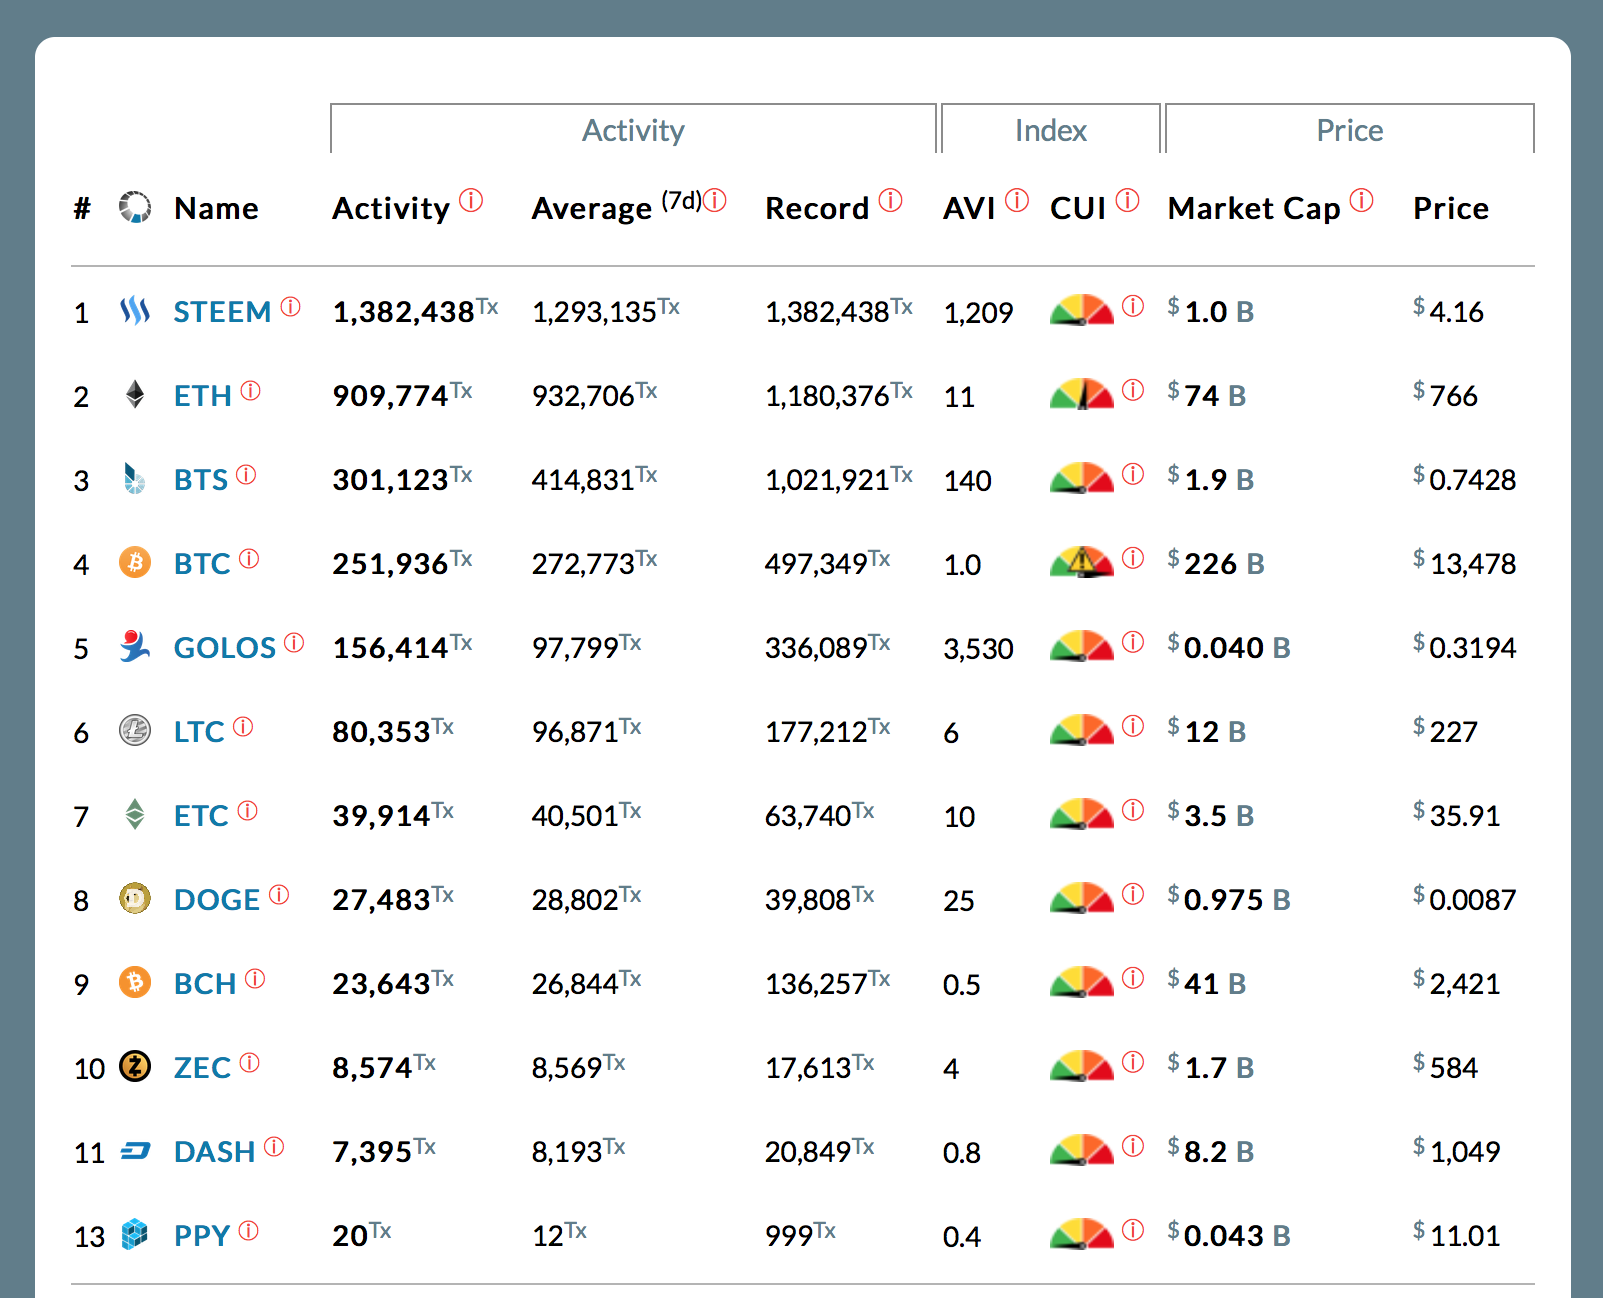Viewport: 1603px width, 1298px height.
Task: Click the info icon beside AVI header
Action: coord(1017,201)
